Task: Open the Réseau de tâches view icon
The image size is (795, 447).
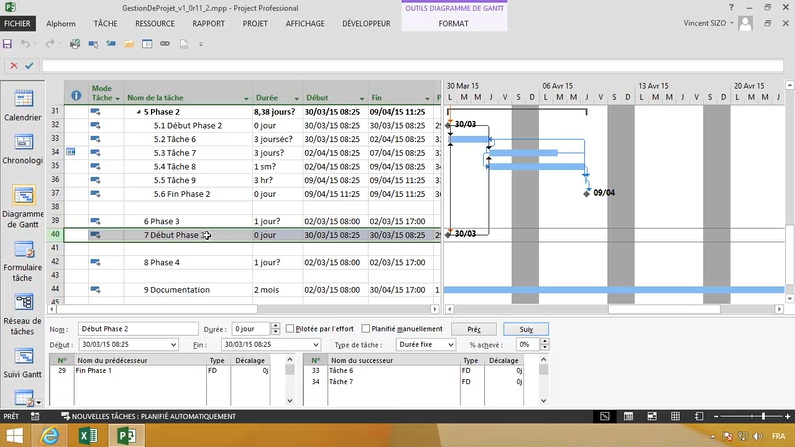Action: click(22, 303)
